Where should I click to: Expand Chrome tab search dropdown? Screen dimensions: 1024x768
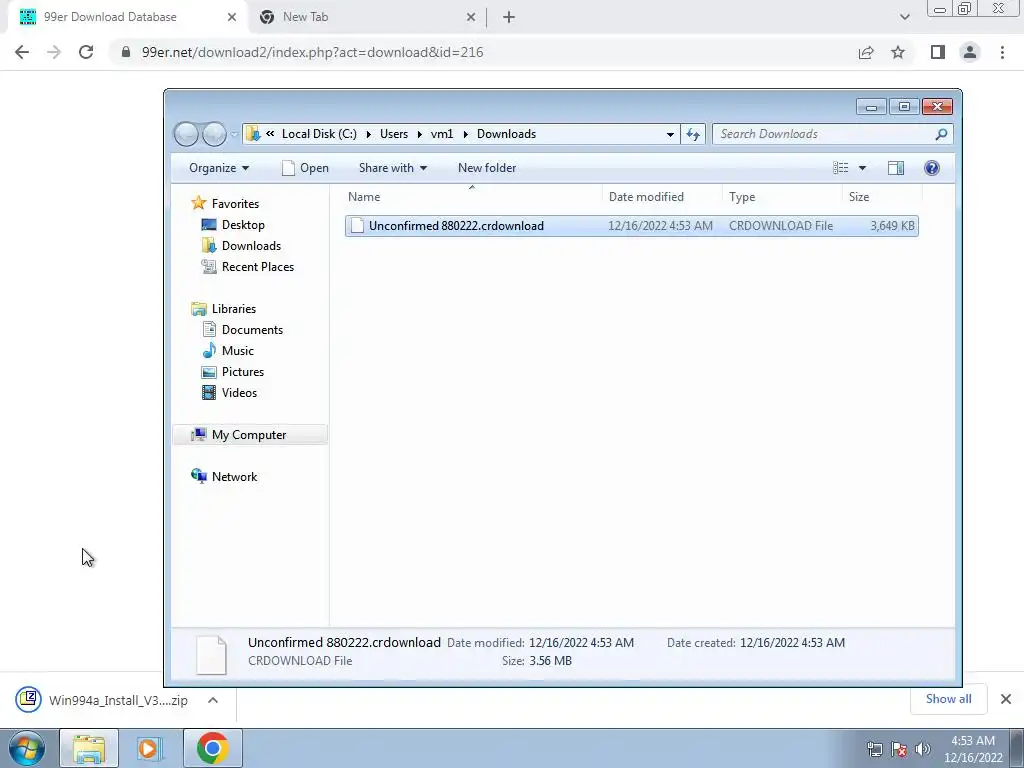tap(904, 17)
